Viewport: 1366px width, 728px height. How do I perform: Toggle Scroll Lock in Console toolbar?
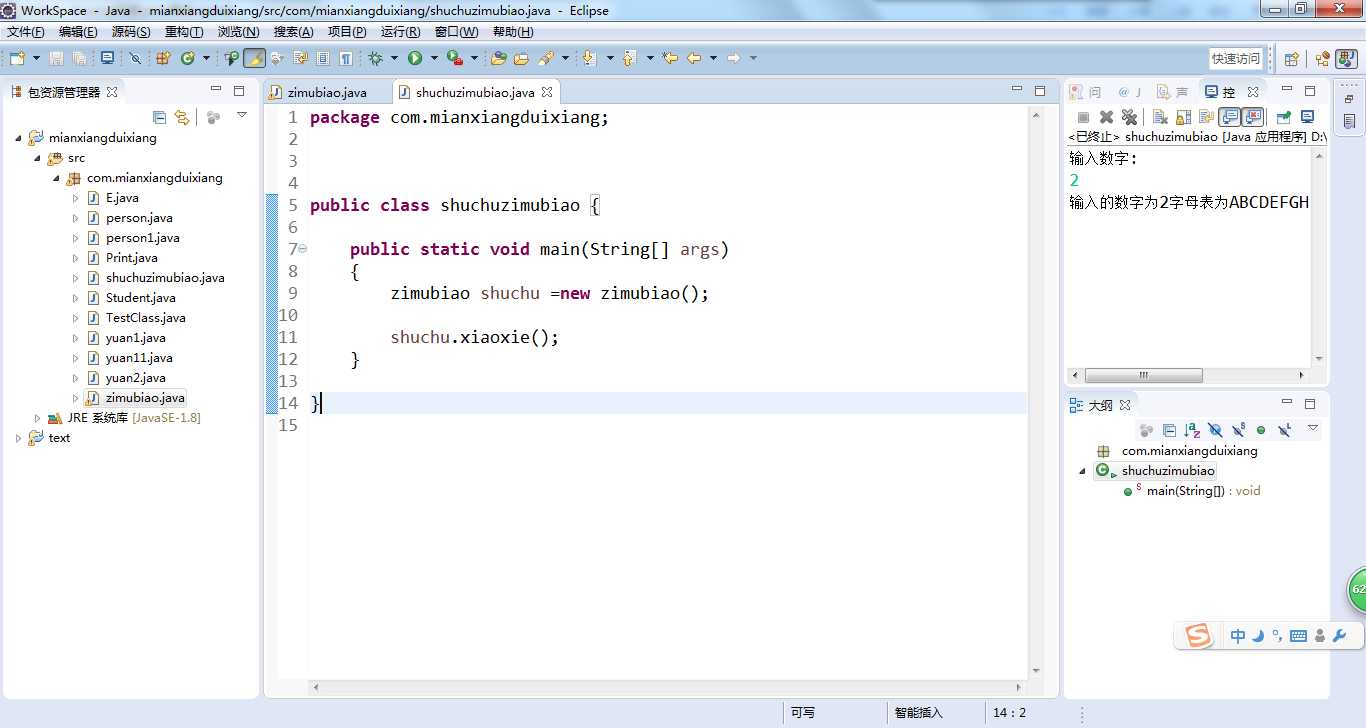1183,117
